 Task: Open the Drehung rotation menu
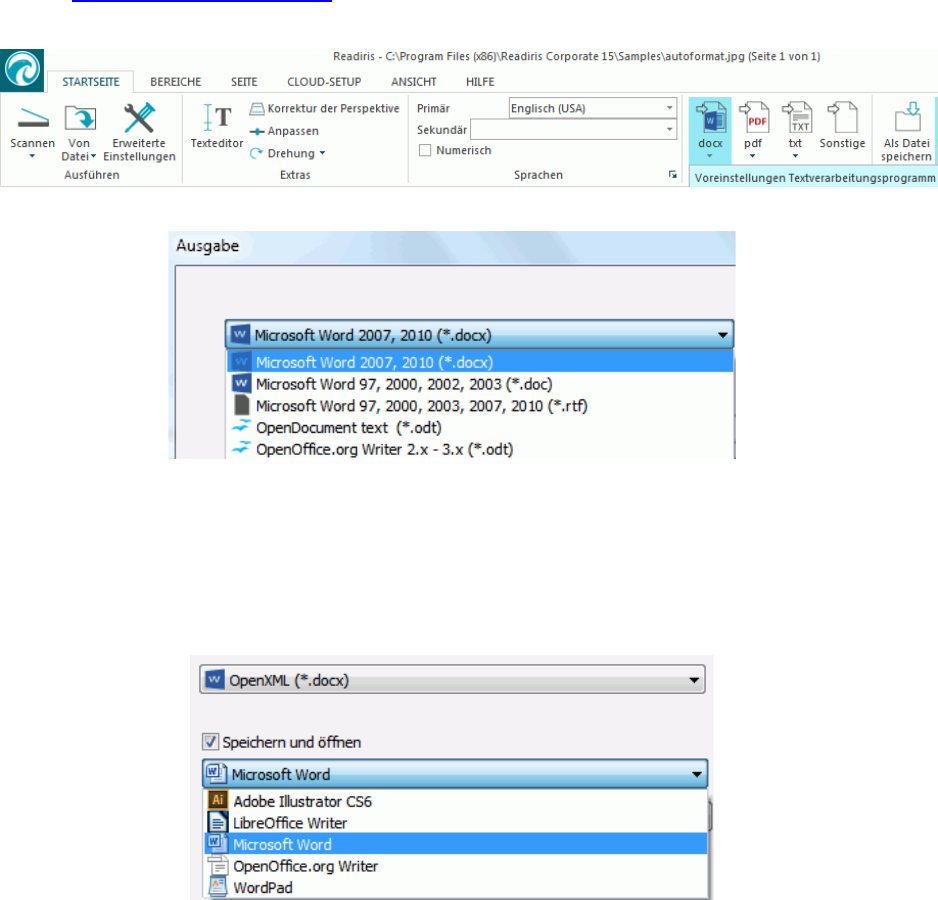[x=288, y=153]
